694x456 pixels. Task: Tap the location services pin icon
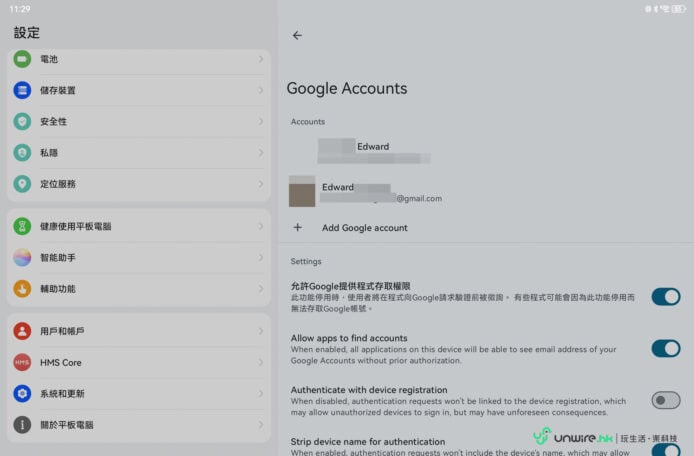click(x=22, y=184)
